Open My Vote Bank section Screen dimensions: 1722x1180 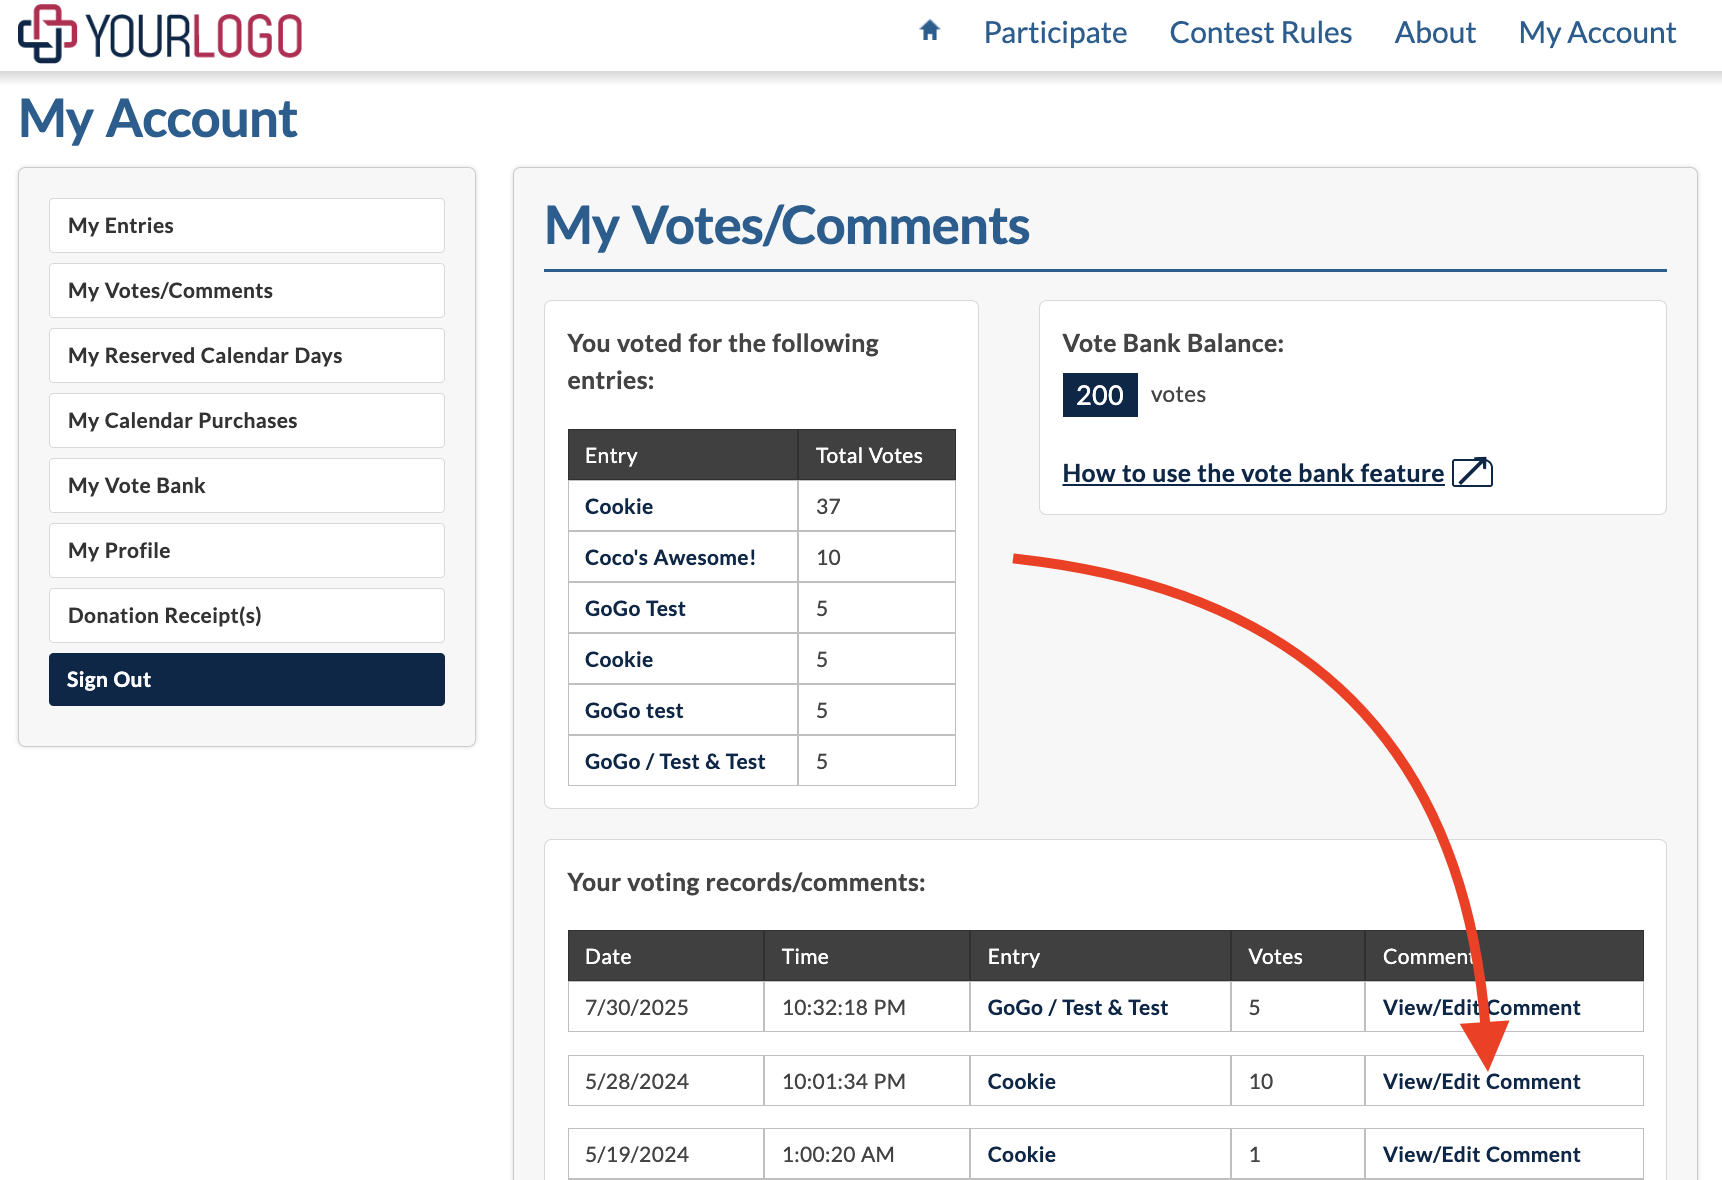tap(246, 486)
